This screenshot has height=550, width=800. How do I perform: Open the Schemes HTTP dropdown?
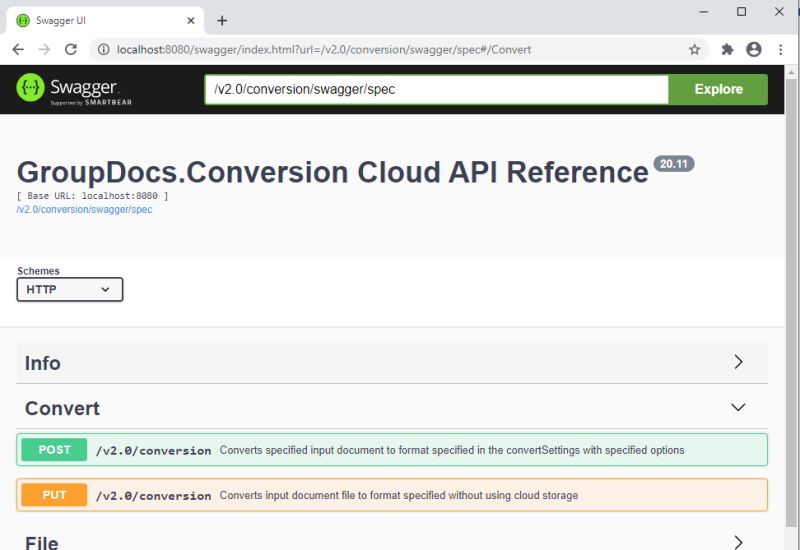coord(70,289)
